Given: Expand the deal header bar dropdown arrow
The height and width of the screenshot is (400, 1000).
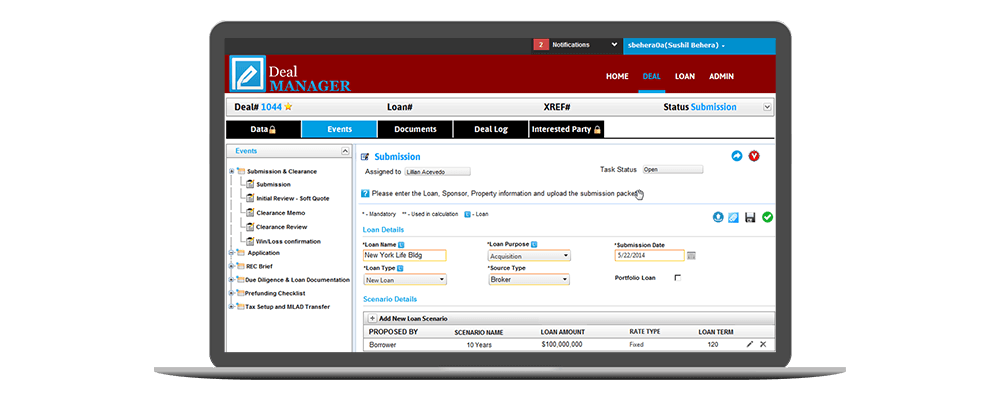Looking at the screenshot, I should pos(767,107).
